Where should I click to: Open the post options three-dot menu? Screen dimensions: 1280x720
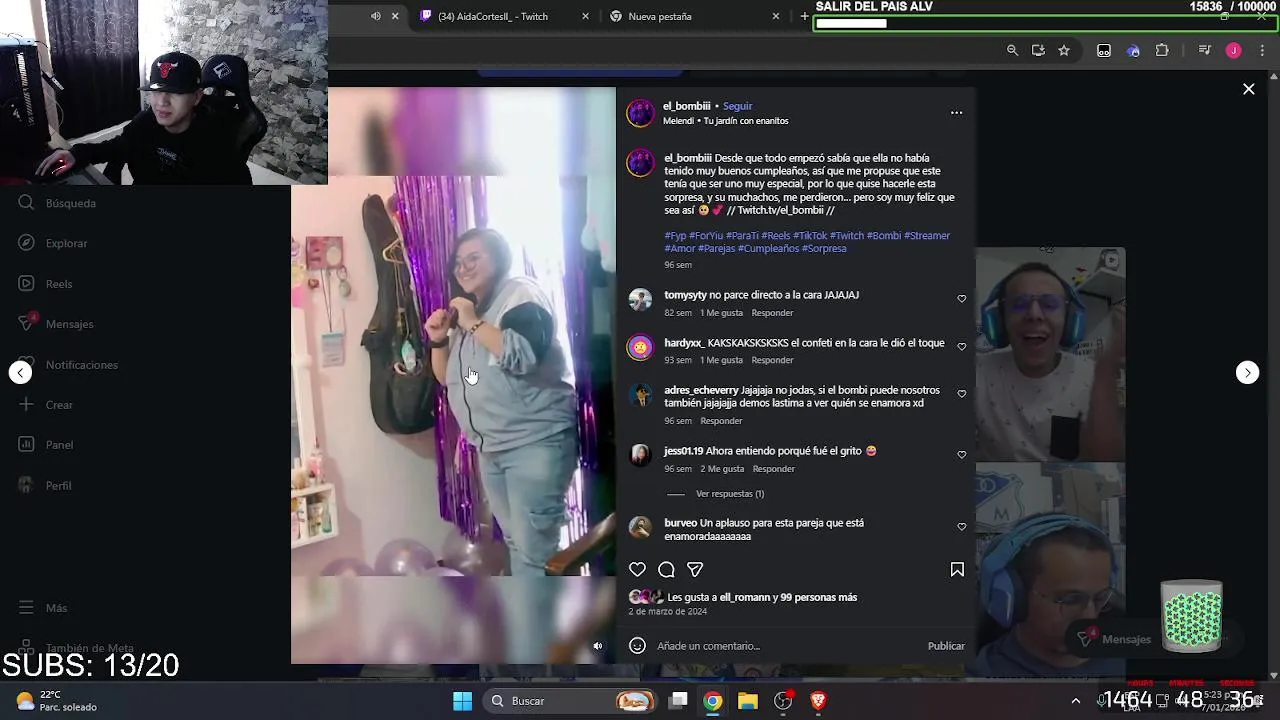click(956, 113)
